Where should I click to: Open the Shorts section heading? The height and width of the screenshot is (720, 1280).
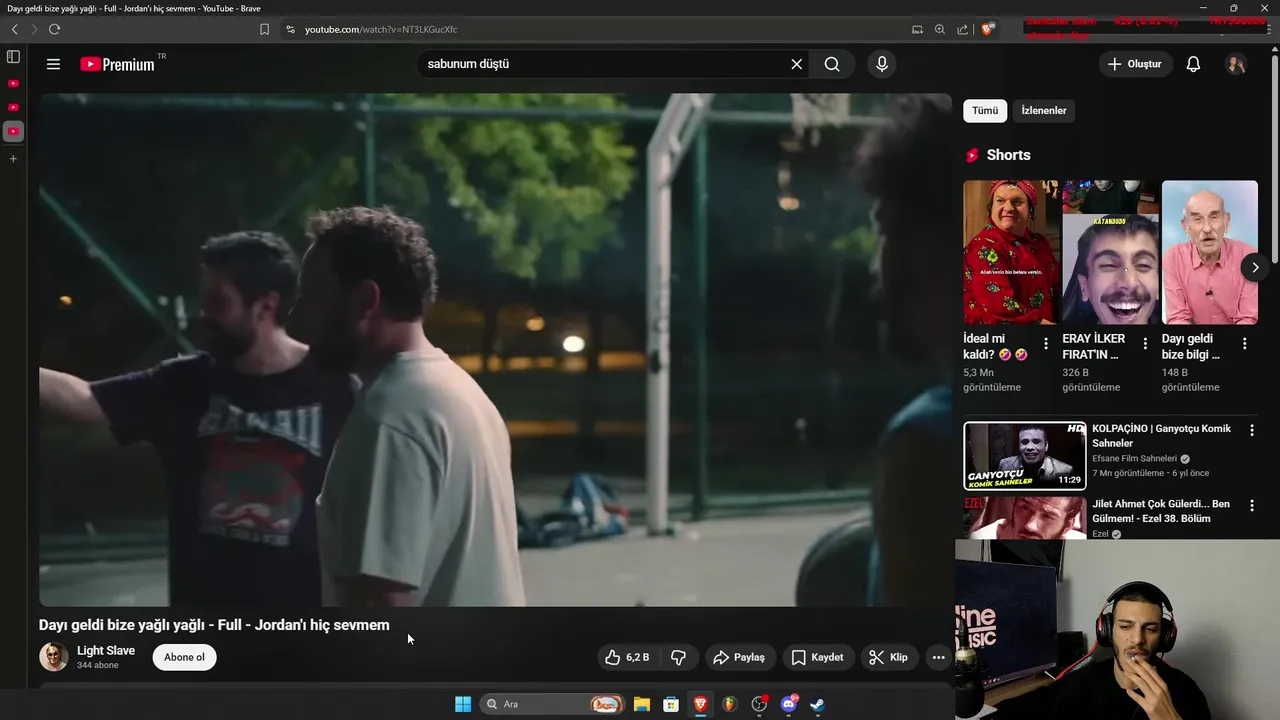[x=1008, y=155]
